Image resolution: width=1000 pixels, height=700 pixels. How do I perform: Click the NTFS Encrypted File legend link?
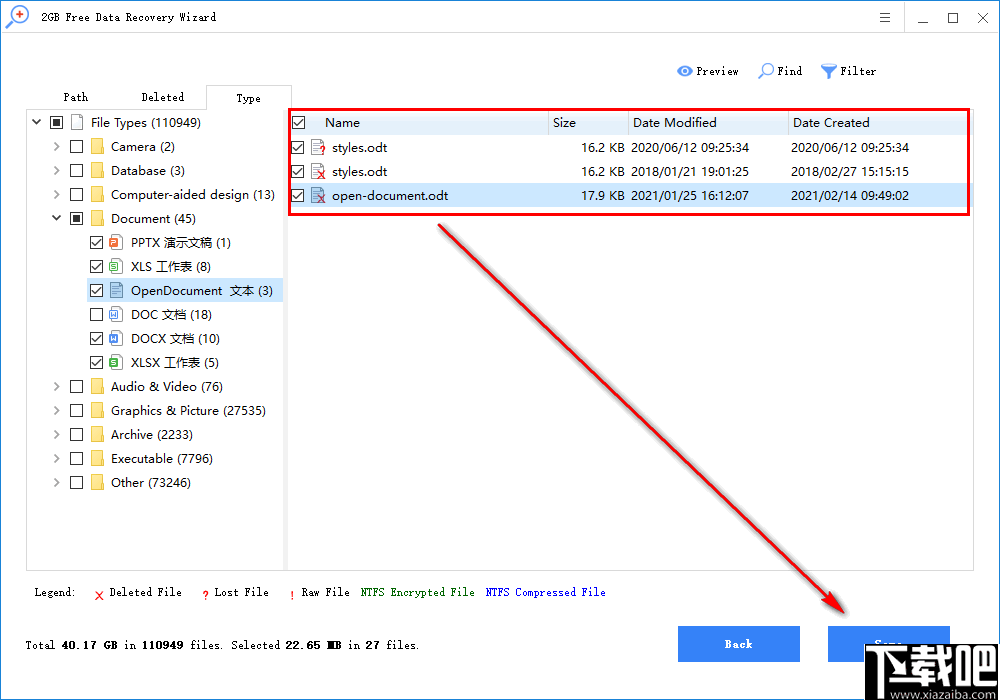[x=418, y=592]
